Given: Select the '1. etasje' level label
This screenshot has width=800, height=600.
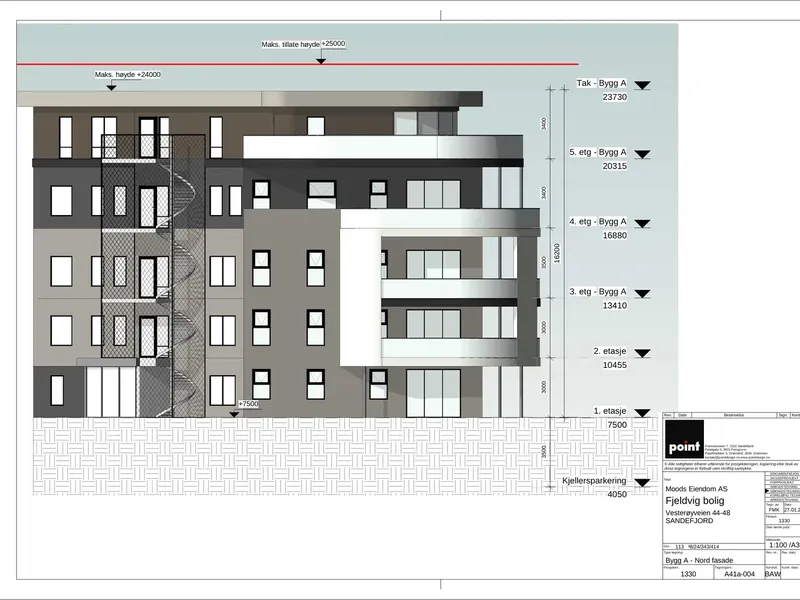Looking at the screenshot, I should click(610, 411).
